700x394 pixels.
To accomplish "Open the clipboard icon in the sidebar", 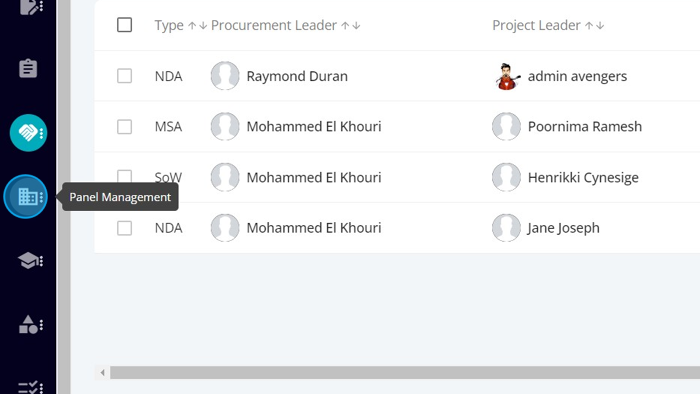I will click(28, 69).
